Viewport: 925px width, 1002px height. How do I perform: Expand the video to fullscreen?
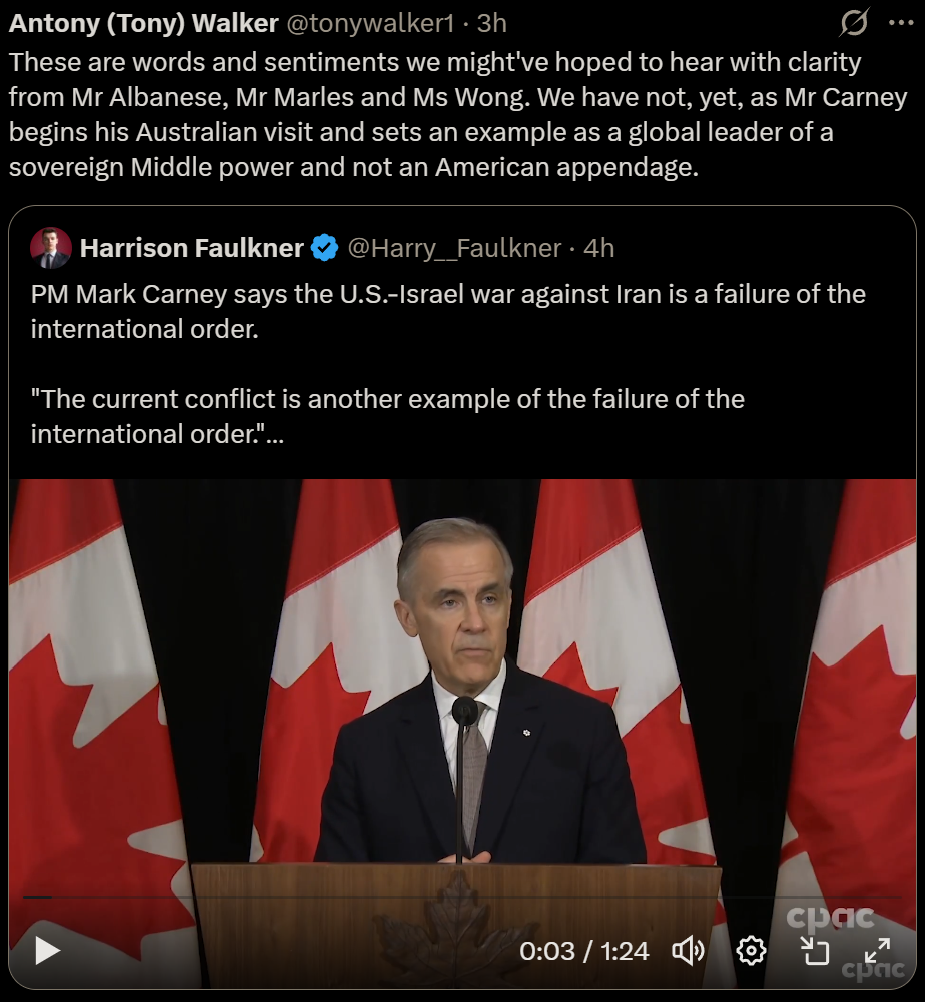coord(877,950)
